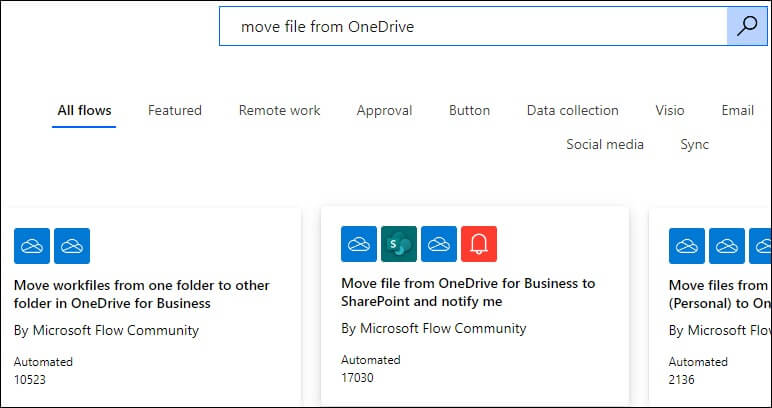Select the All flows tab
Screen dimensions: 772x408
[x=84, y=110]
